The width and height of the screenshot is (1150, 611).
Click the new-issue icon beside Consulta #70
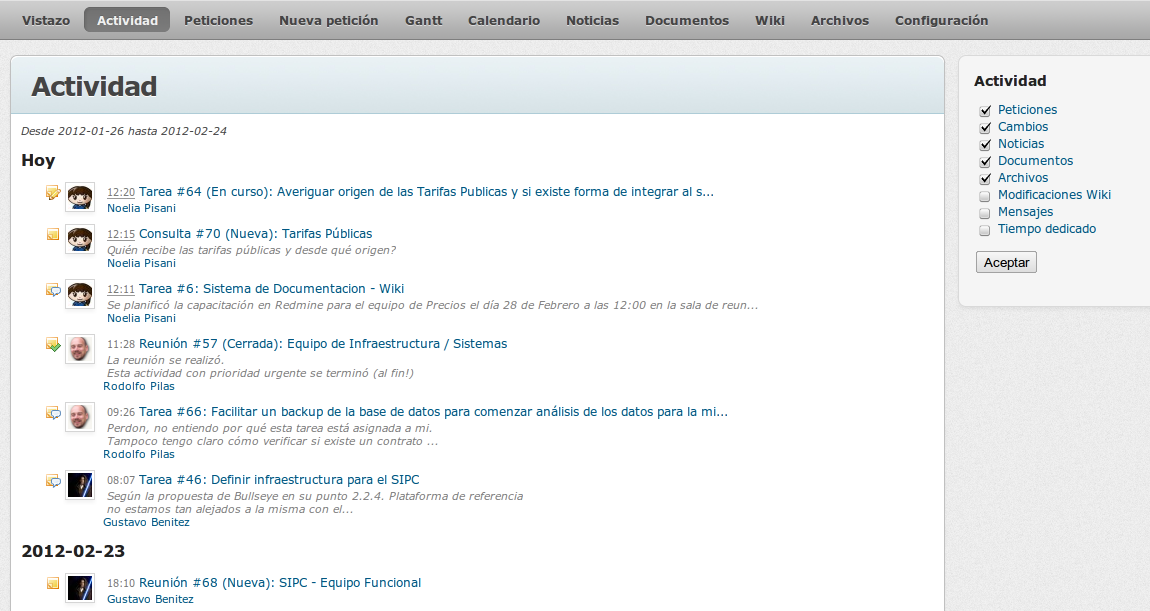tap(53, 234)
